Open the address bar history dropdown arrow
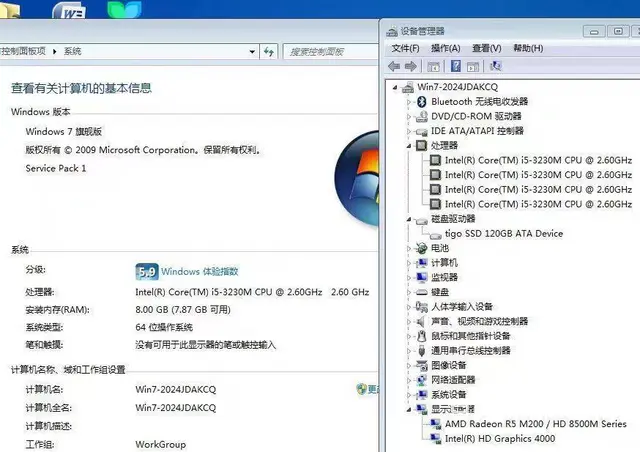Image resolution: width=640 pixels, height=452 pixels. 252,52
